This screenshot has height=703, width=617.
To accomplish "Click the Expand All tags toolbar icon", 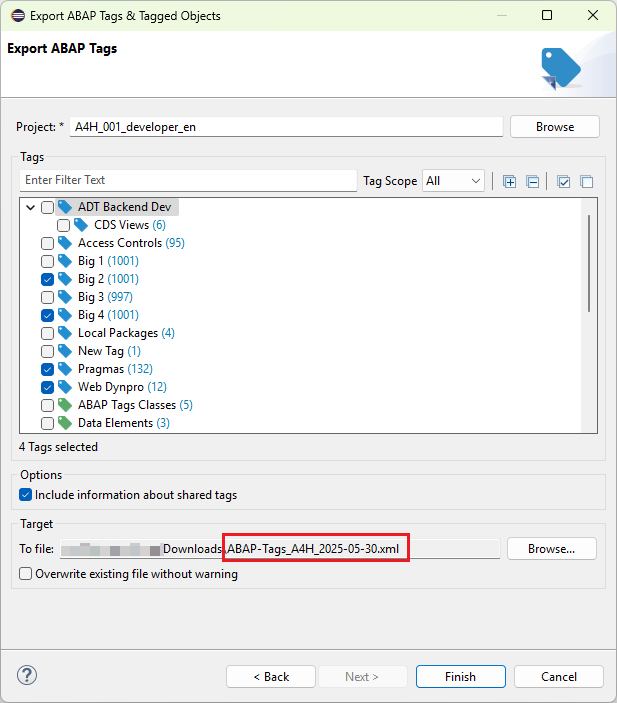I will [509, 182].
